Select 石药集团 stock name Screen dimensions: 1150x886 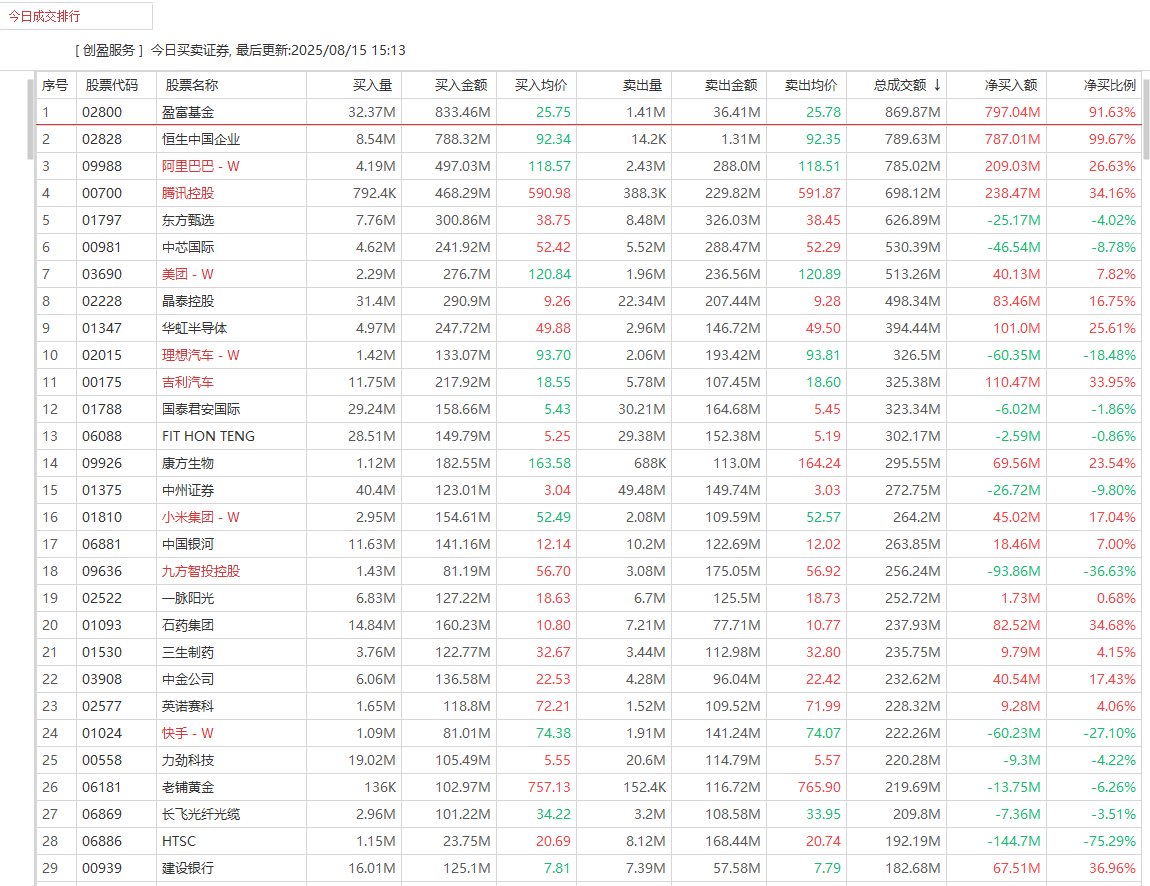coord(188,625)
